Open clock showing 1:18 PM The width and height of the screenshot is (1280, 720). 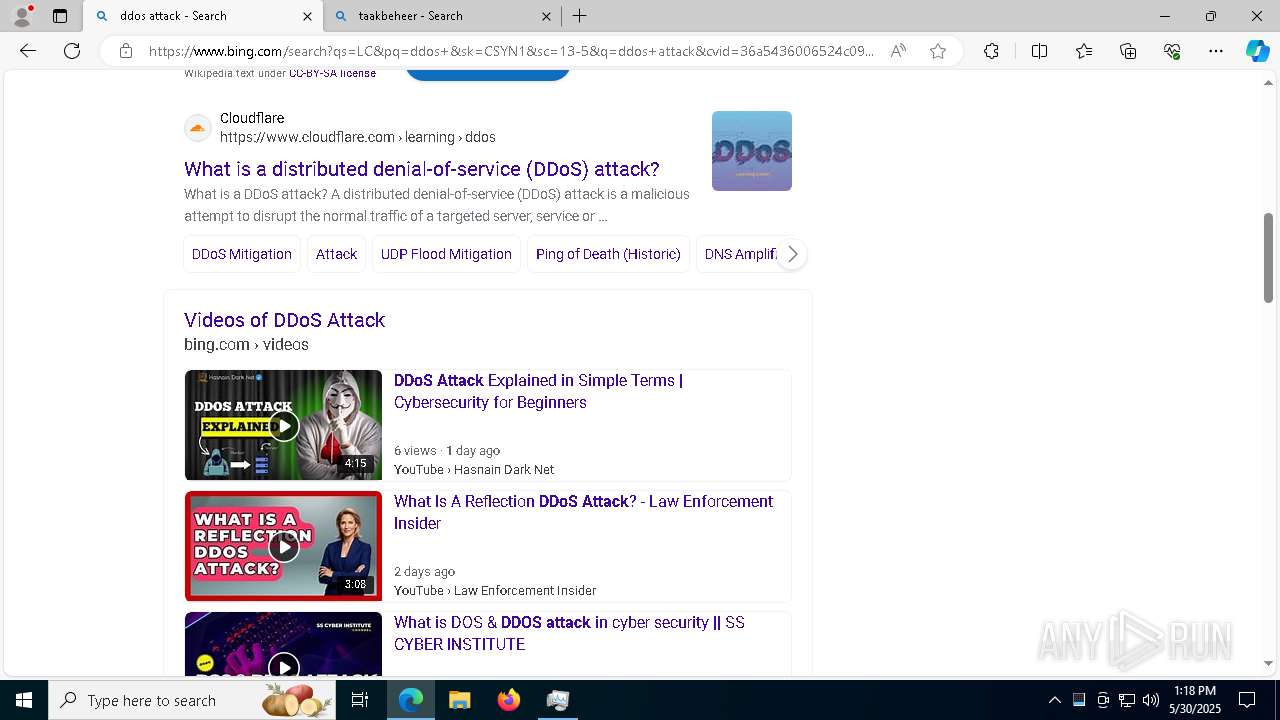[1195, 700]
